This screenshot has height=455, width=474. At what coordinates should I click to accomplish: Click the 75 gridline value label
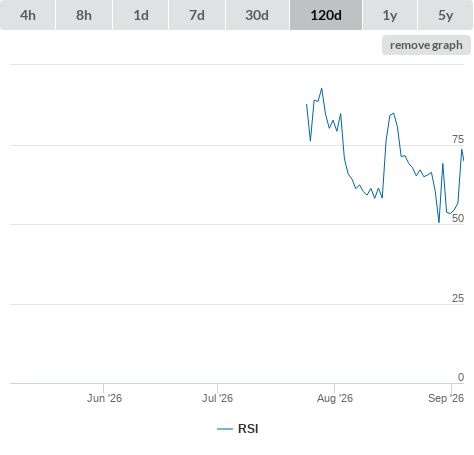[x=458, y=139]
